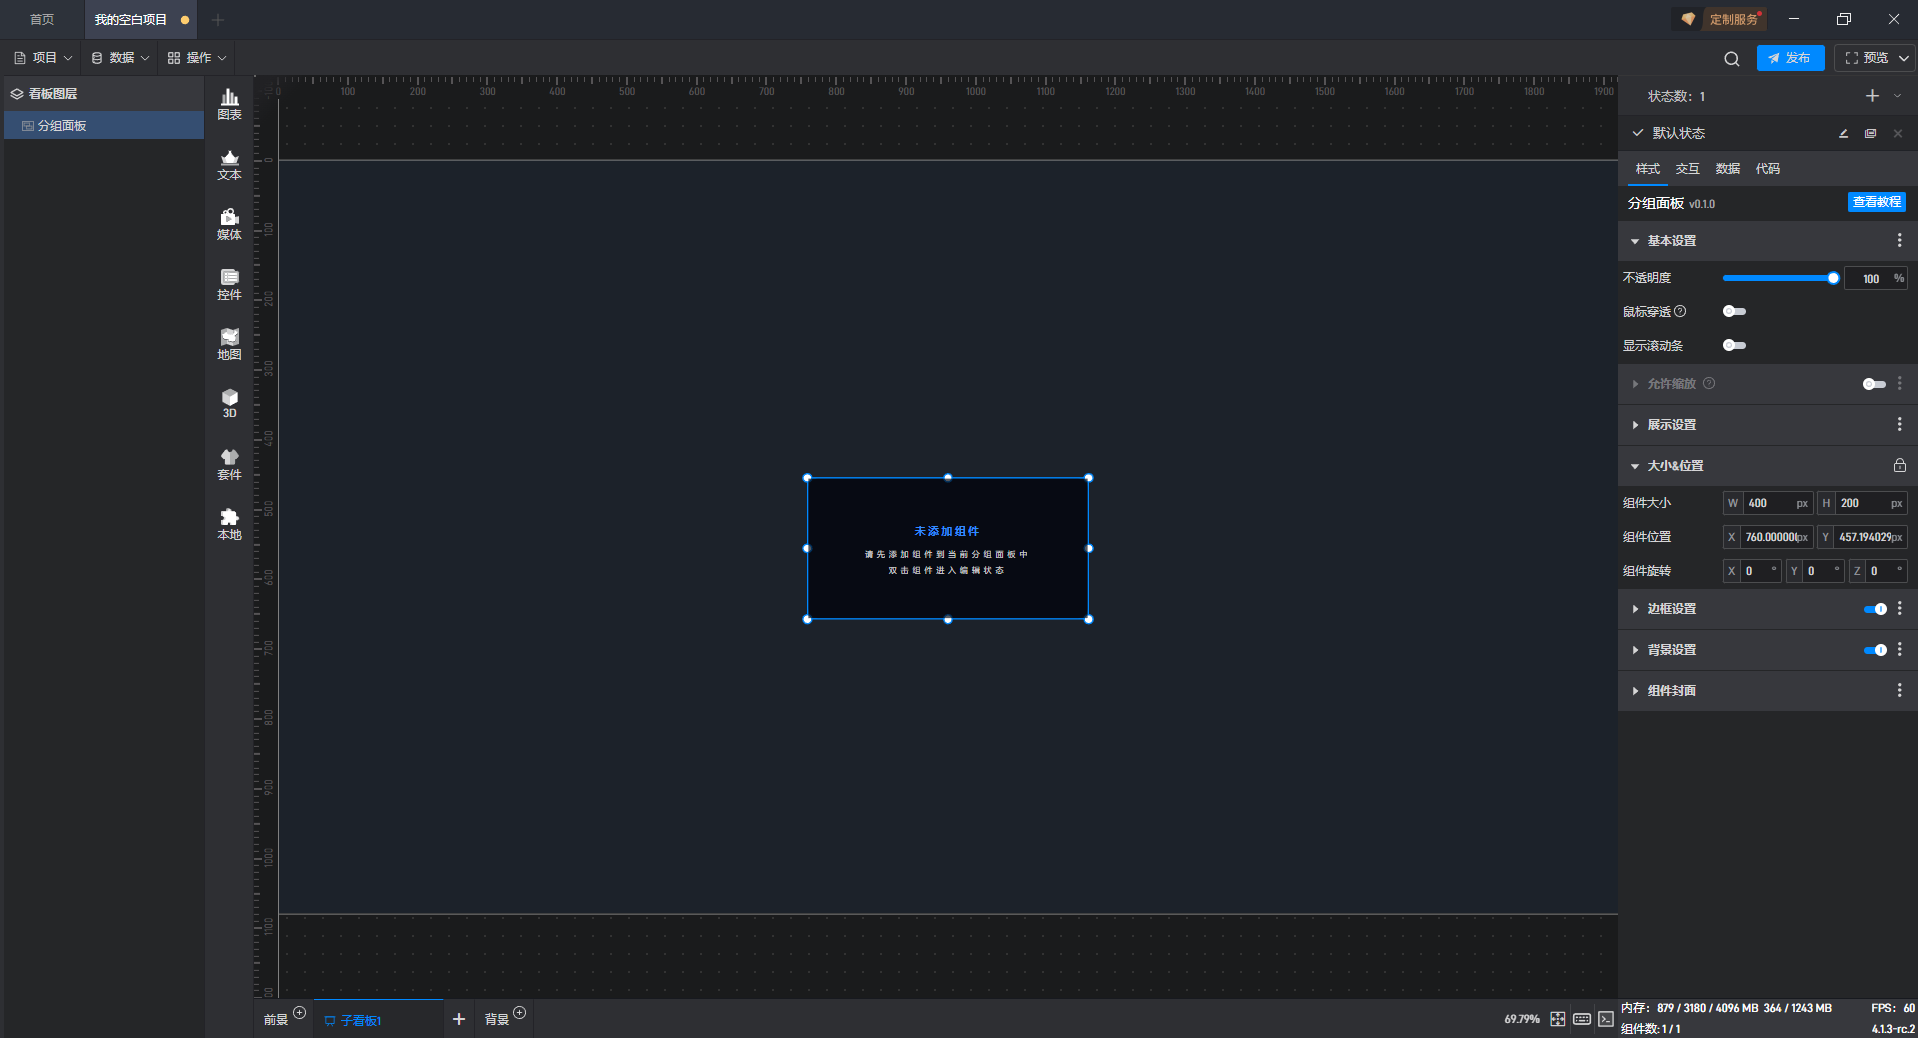Viewport: 1918px width, 1038px height.
Task: Open the keyboard shortcuts icon
Action: point(1581,1019)
